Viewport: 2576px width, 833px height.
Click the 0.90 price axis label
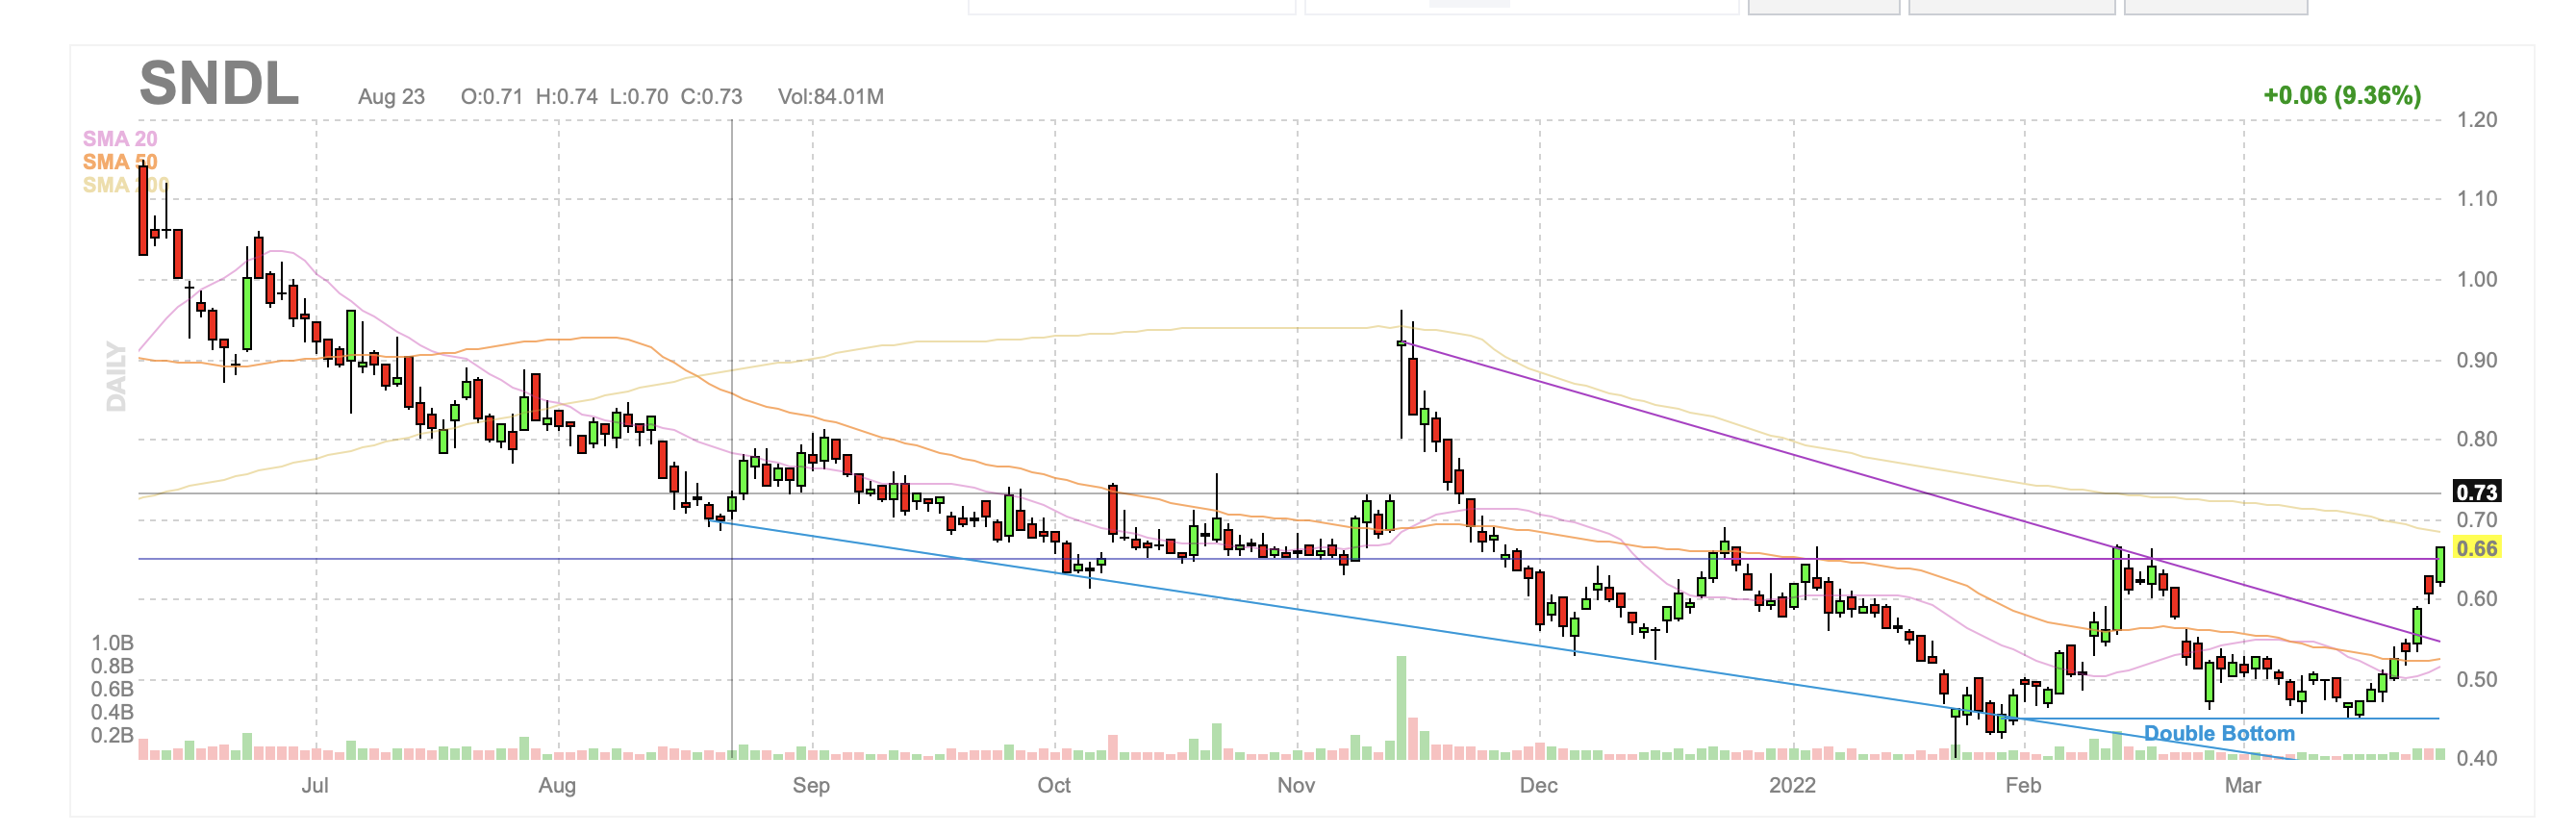coord(2476,360)
